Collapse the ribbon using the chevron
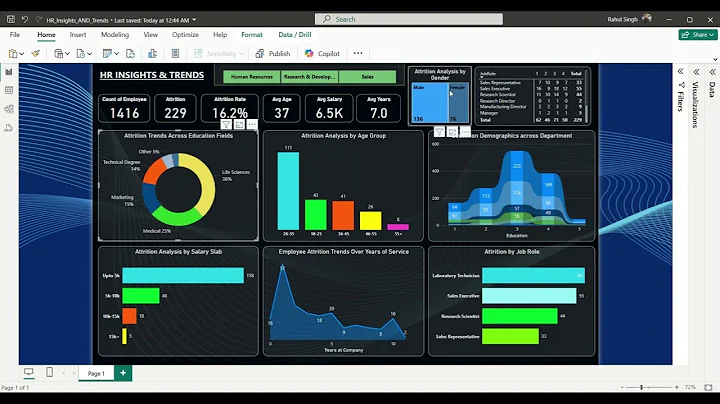Image resolution: width=720 pixels, height=404 pixels. click(715, 59)
